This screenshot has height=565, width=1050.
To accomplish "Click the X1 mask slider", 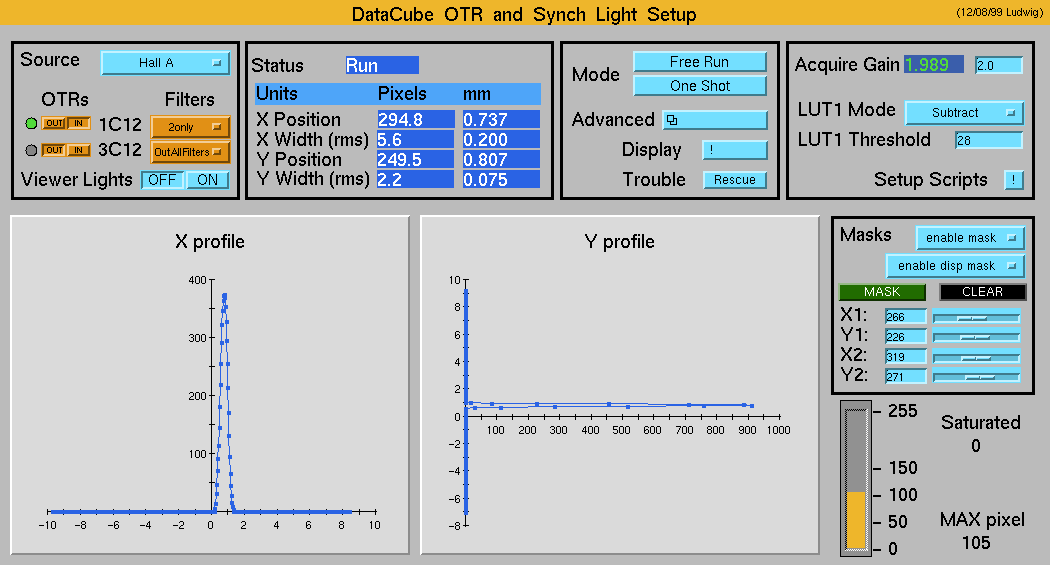I will point(975,317).
